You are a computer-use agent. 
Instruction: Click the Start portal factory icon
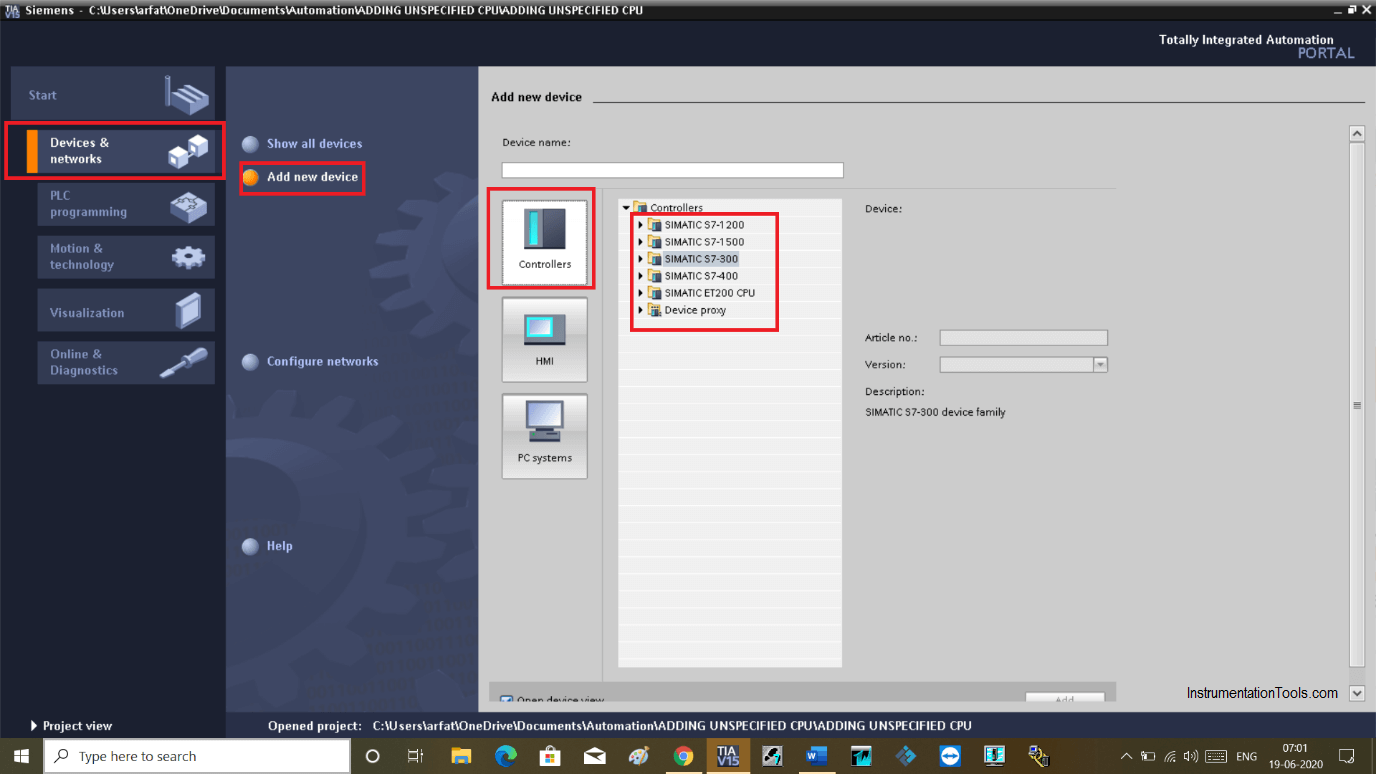(x=187, y=95)
